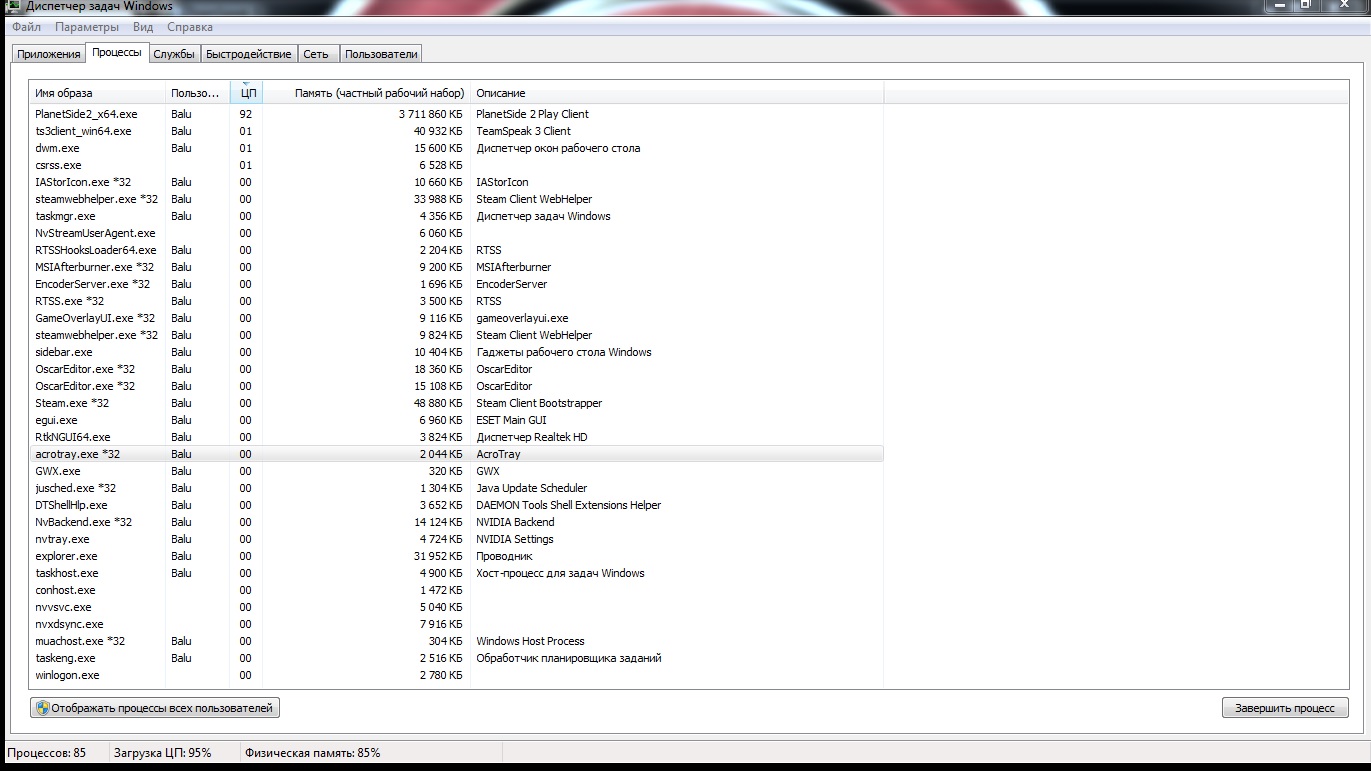The image size is (1371, 771).
Task: Select the taskmgr.exe process
Action: coord(457,216)
